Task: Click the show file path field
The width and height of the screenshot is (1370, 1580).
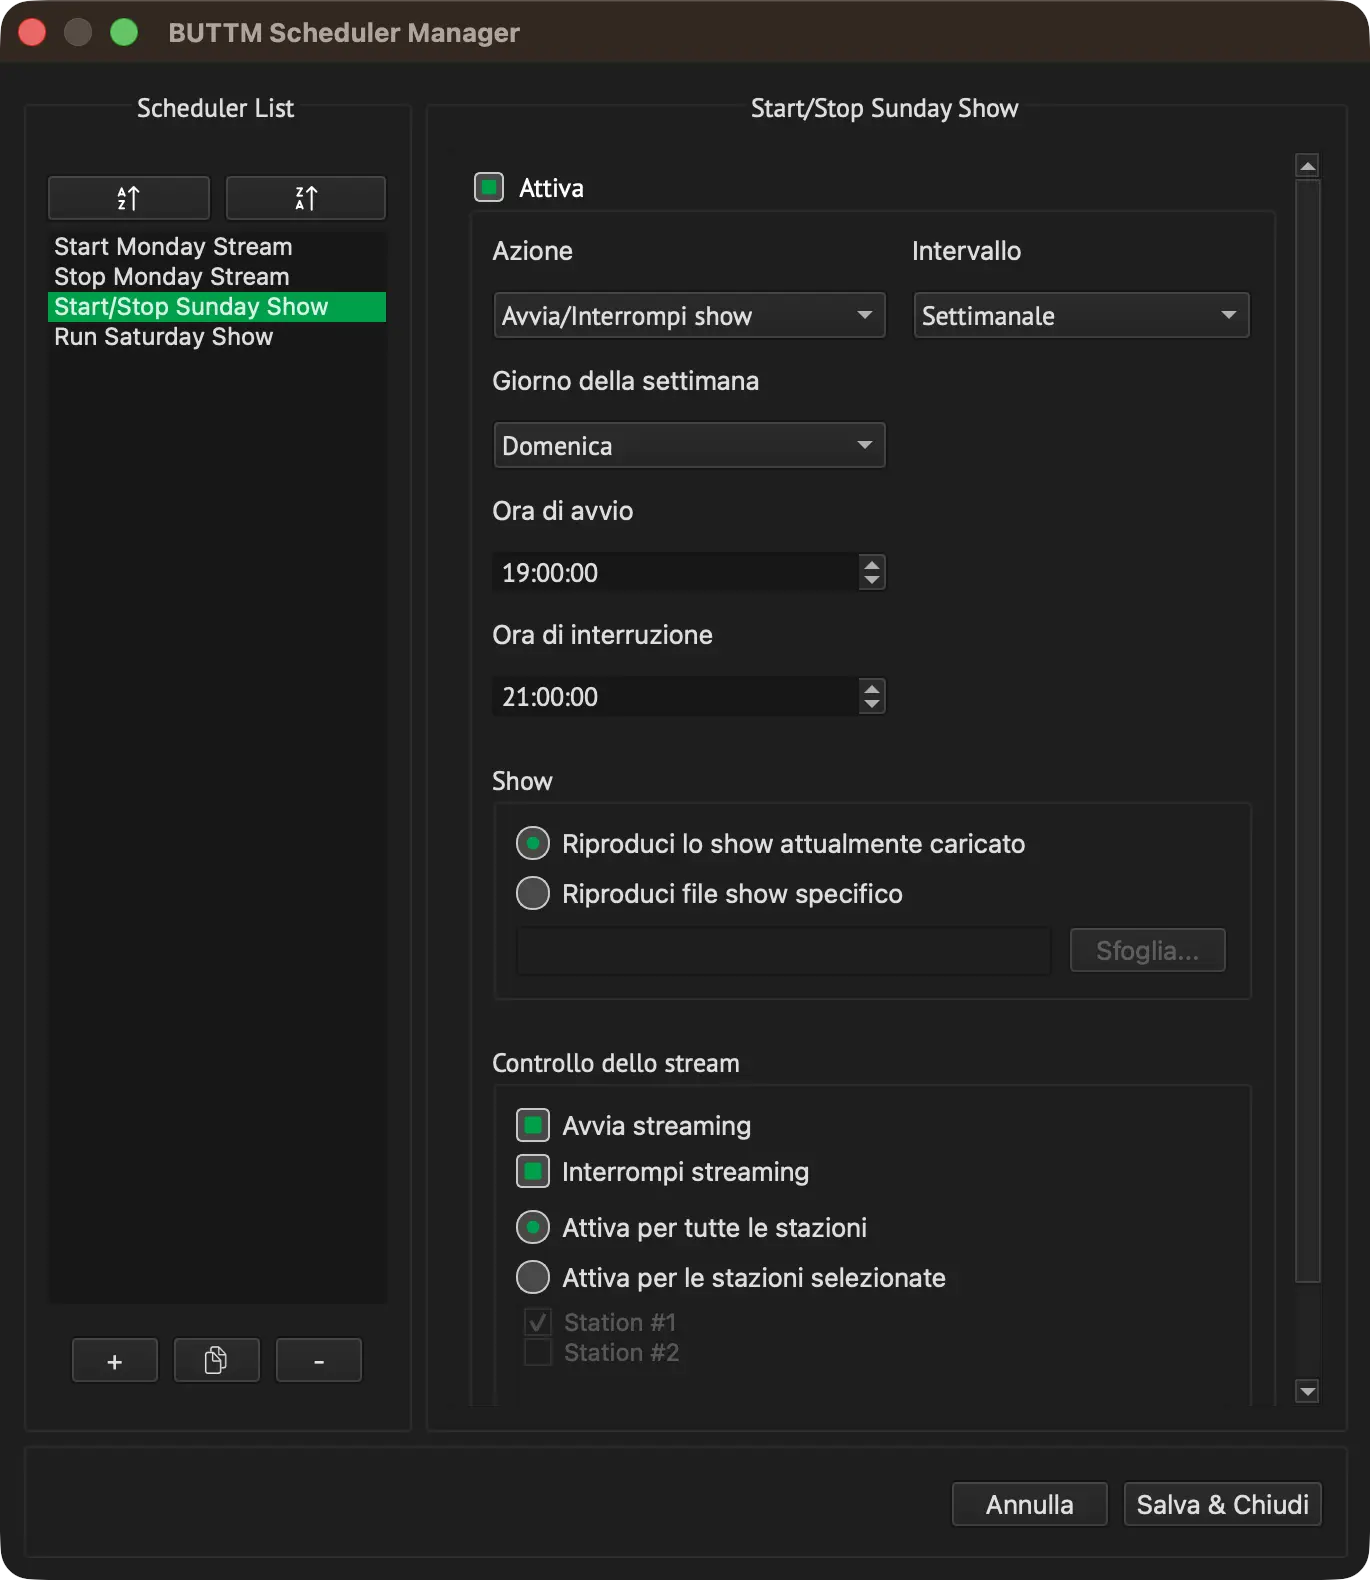Action: (x=784, y=950)
